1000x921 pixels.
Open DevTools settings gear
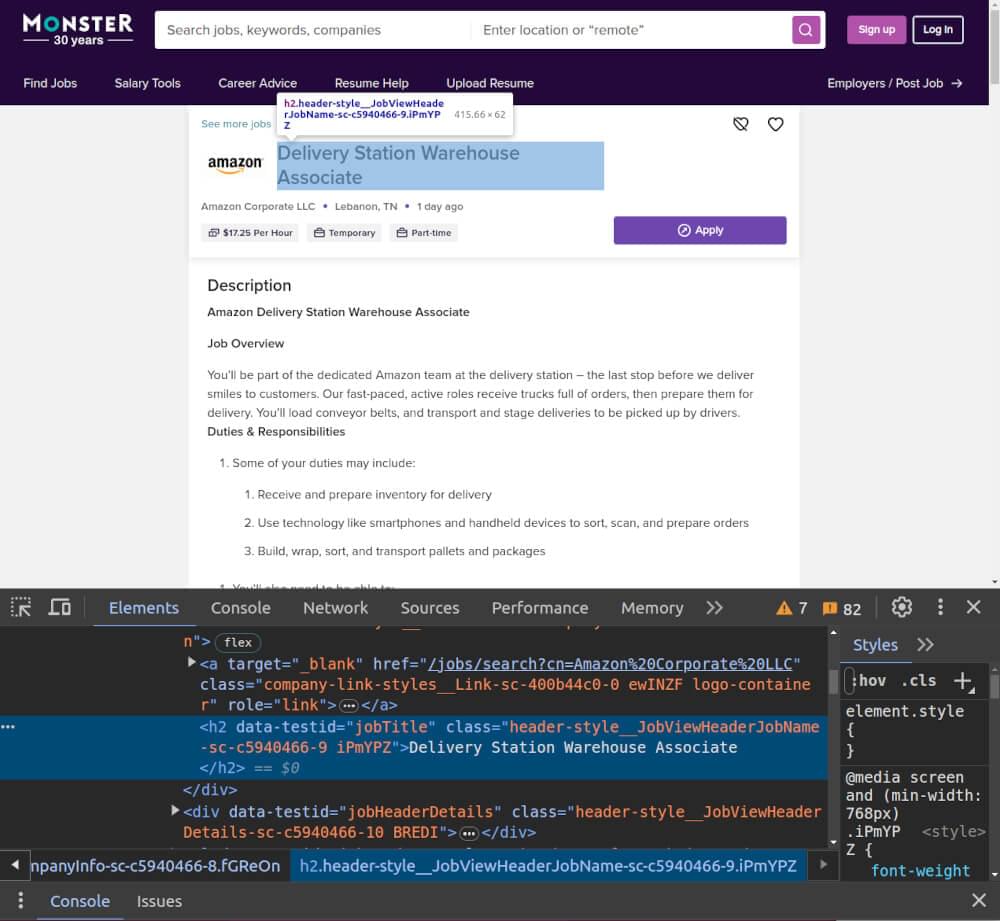(901, 607)
